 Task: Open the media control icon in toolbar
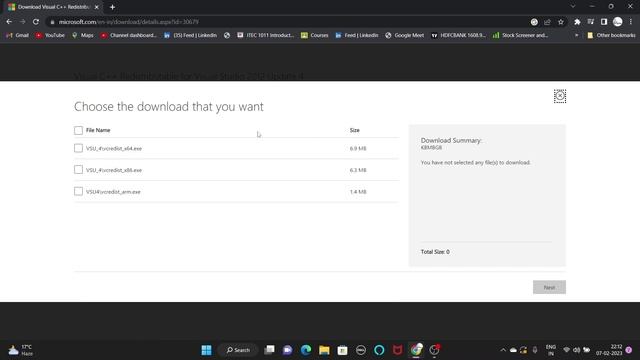(591, 22)
